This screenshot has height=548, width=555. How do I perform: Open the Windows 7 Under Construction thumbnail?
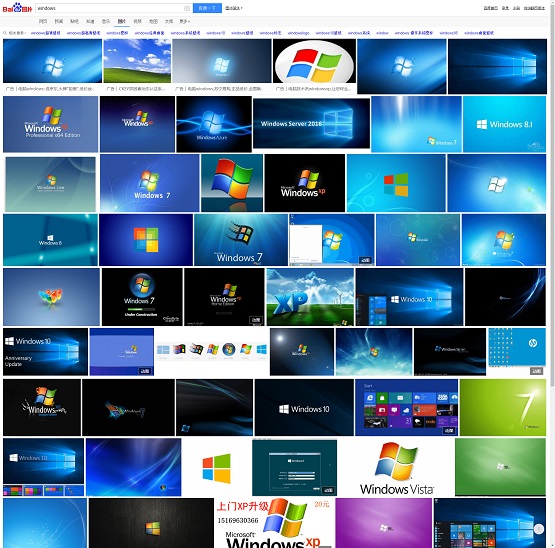(x=142, y=297)
